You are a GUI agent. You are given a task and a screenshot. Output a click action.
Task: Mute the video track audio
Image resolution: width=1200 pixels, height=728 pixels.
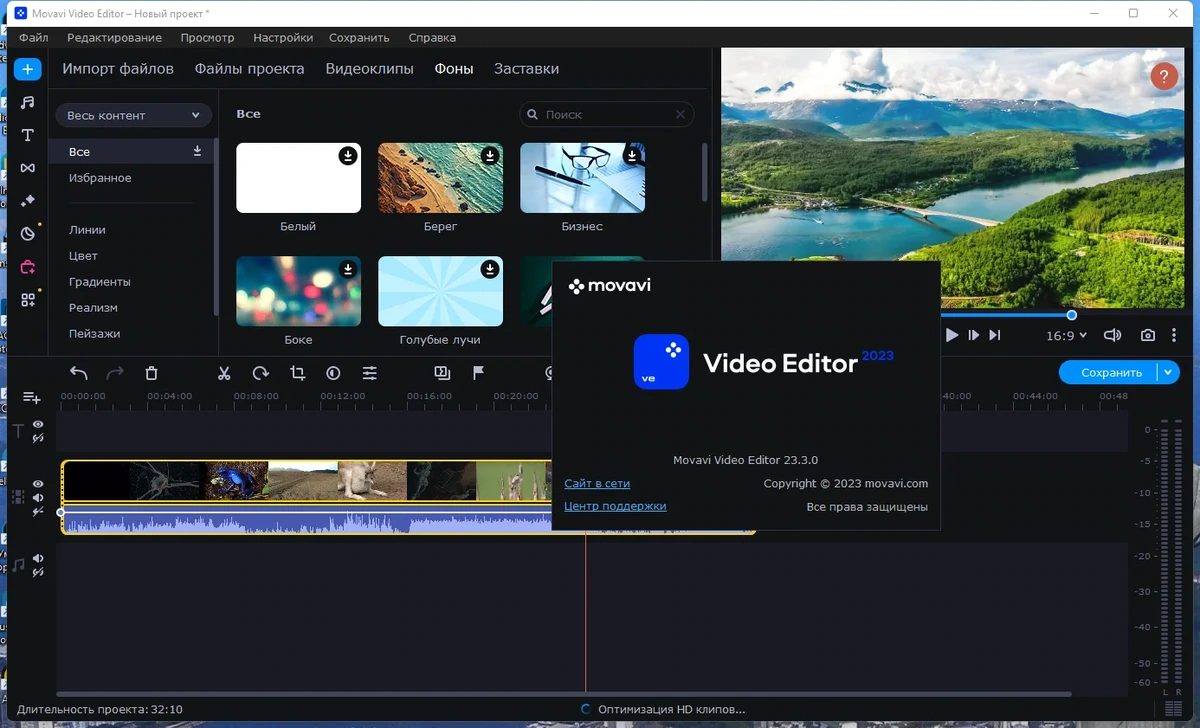(x=38, y=498)
